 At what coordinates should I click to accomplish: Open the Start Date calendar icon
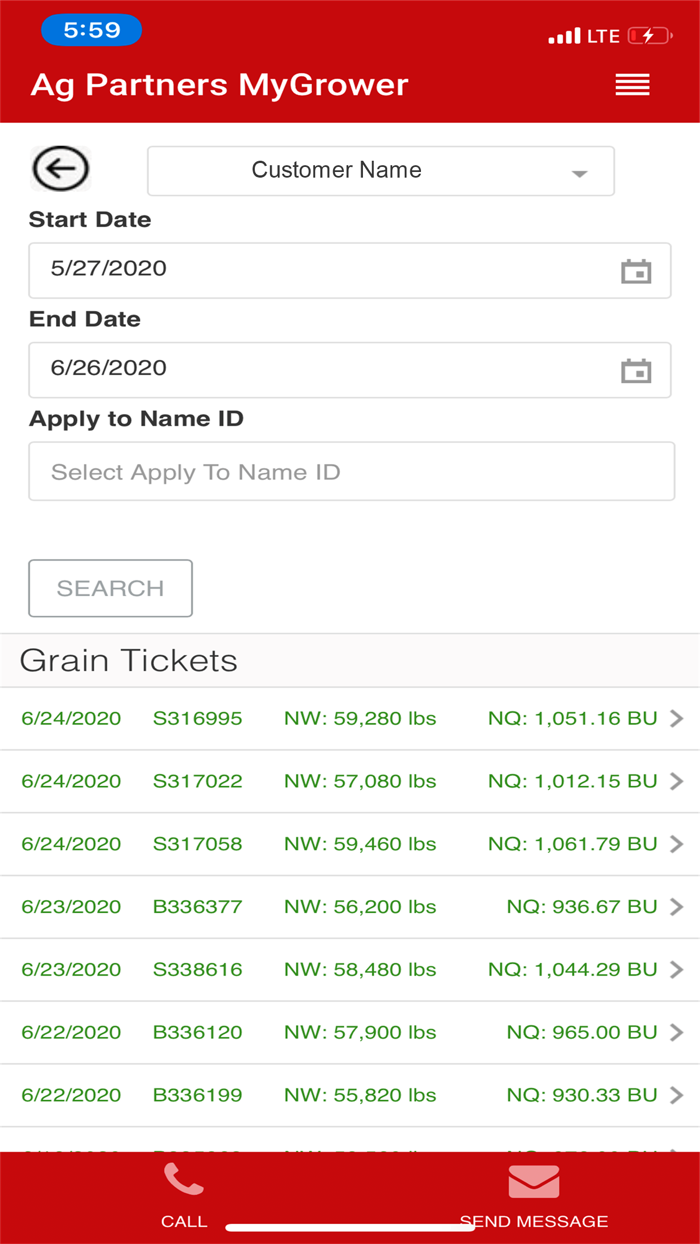(x=636, y=271)
